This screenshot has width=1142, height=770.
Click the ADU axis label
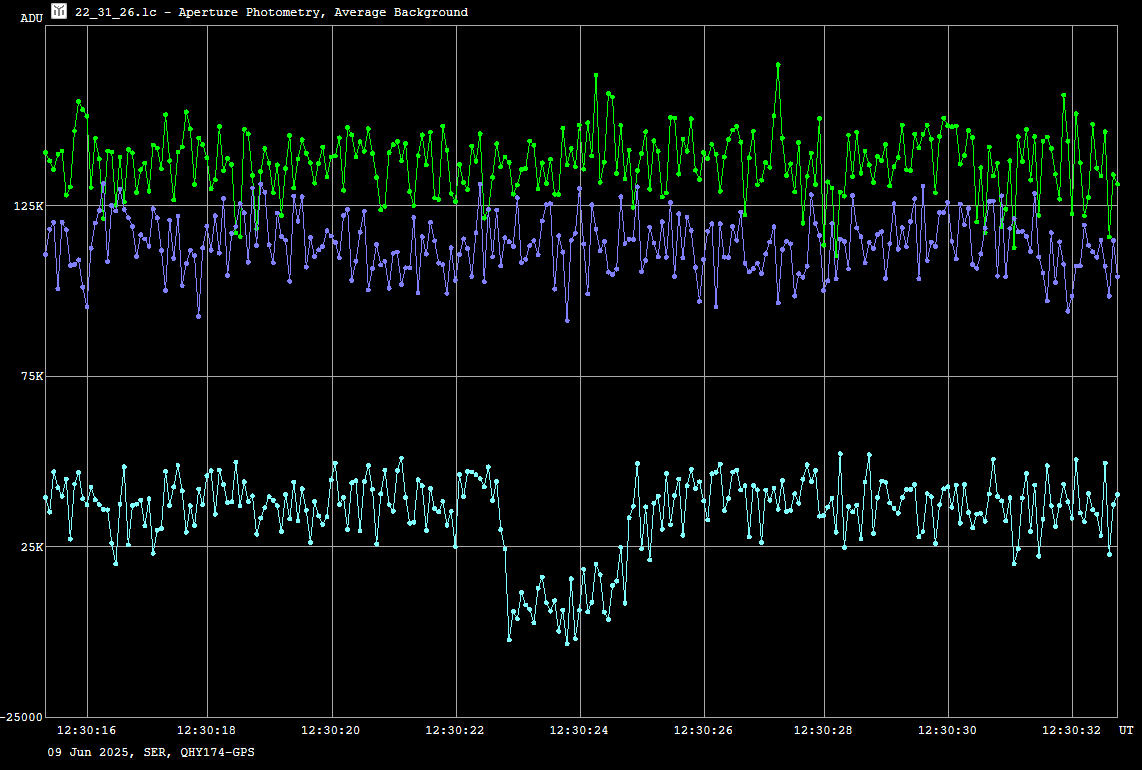[x=31, y=18]
